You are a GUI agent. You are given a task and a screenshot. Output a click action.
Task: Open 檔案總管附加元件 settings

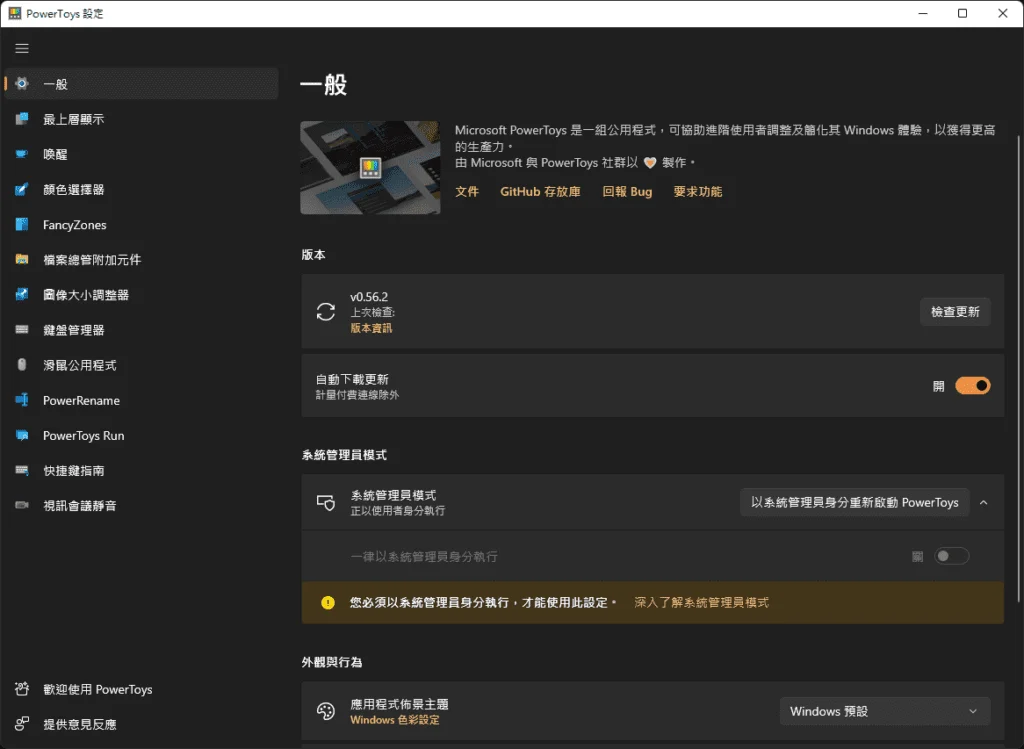[141, 259]
